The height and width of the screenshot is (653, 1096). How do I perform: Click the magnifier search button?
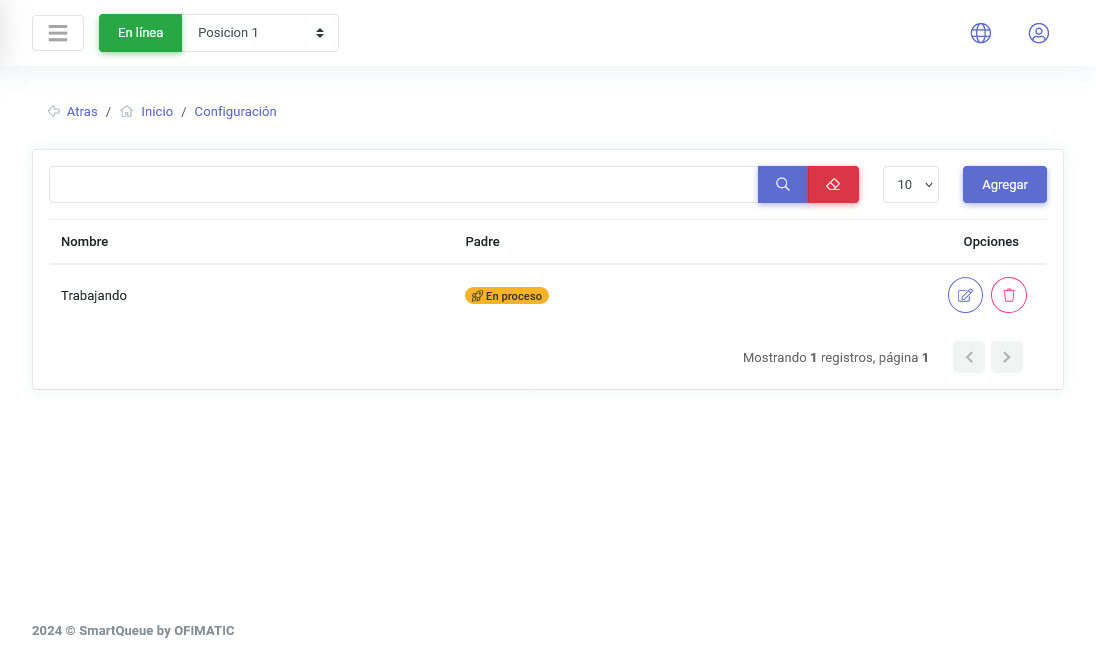783,185
